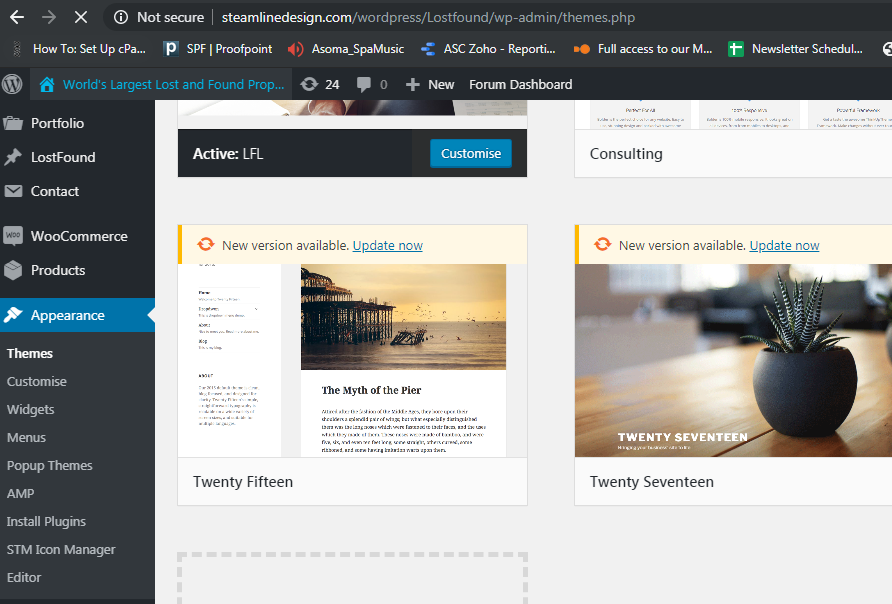892x604 pixels.
Task: Open Forum Dashboard in admin bar
Action: click(521, 84)
